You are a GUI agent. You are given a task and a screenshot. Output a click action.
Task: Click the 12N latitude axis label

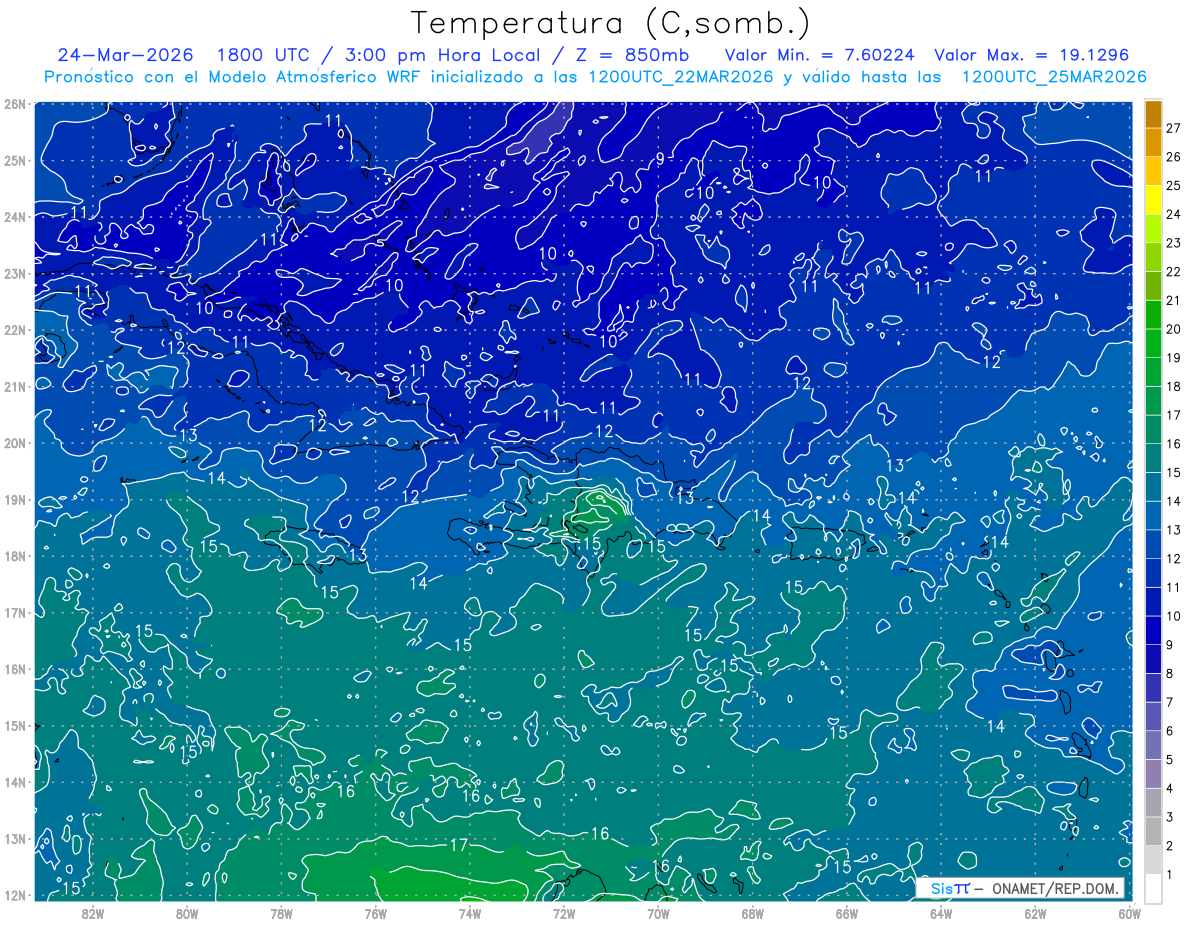[14, 895]
